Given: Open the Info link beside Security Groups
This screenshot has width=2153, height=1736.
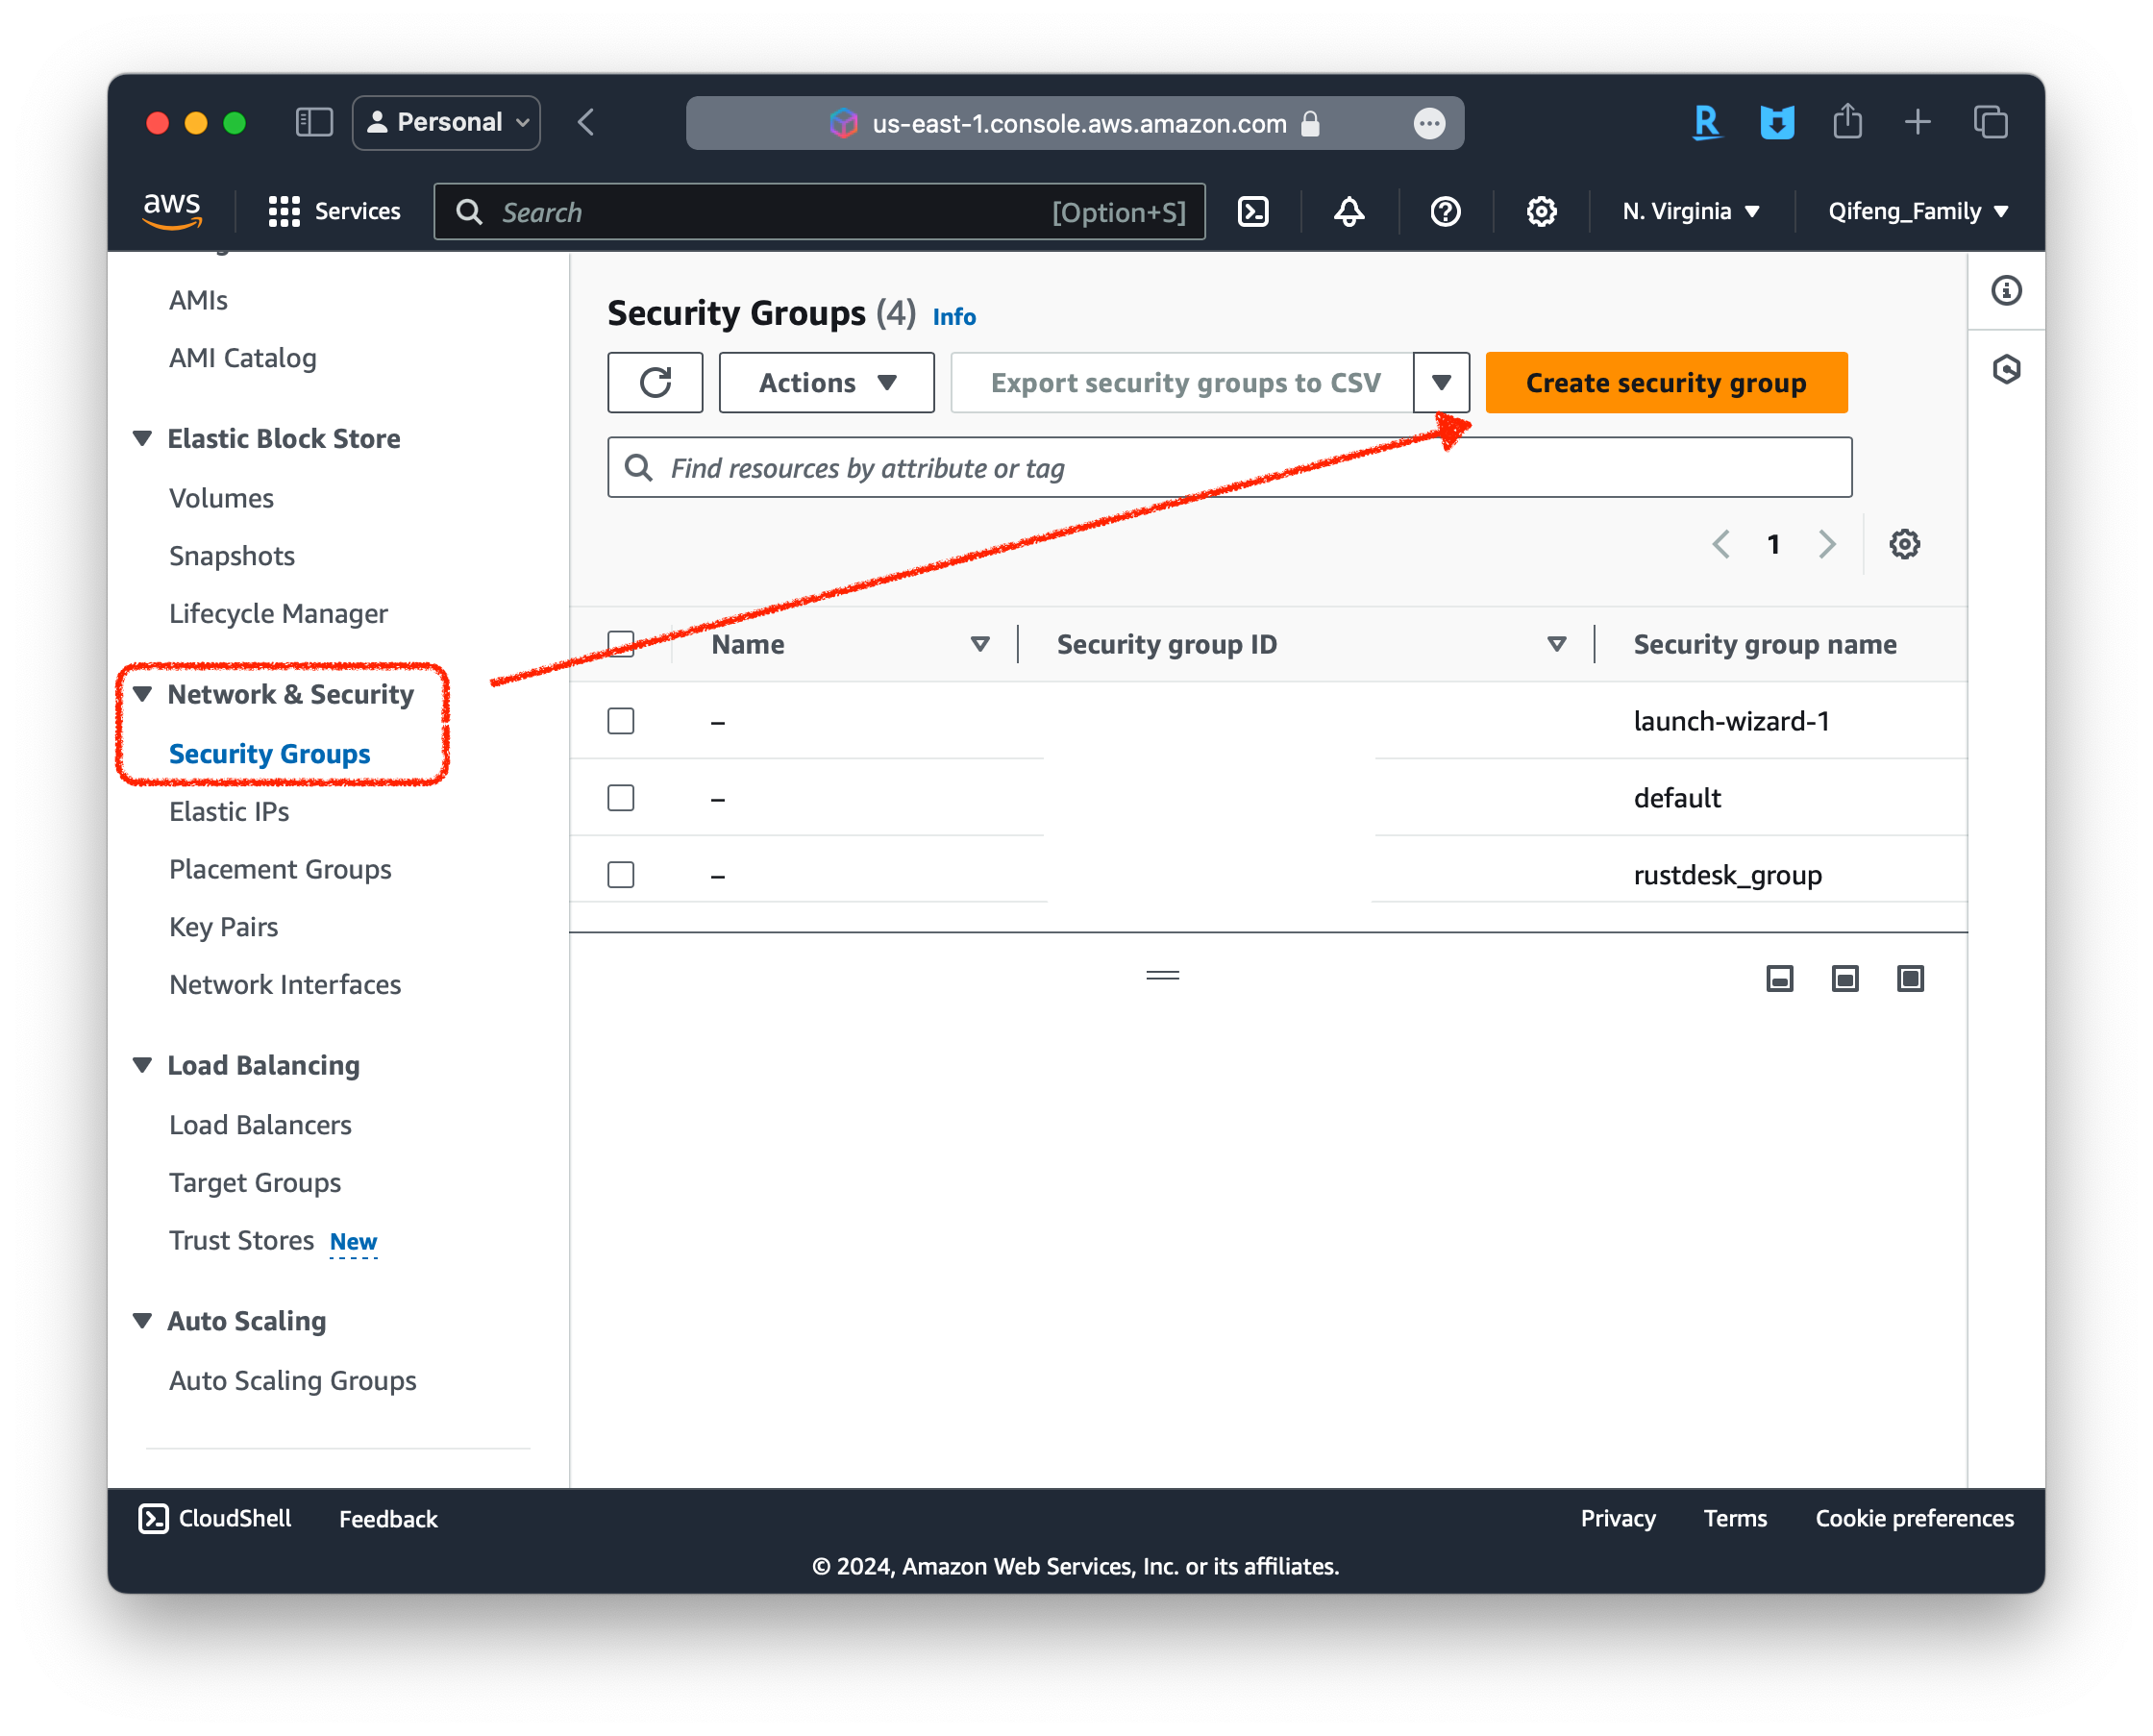Looking at the screenshot, I should coord(954,316).
